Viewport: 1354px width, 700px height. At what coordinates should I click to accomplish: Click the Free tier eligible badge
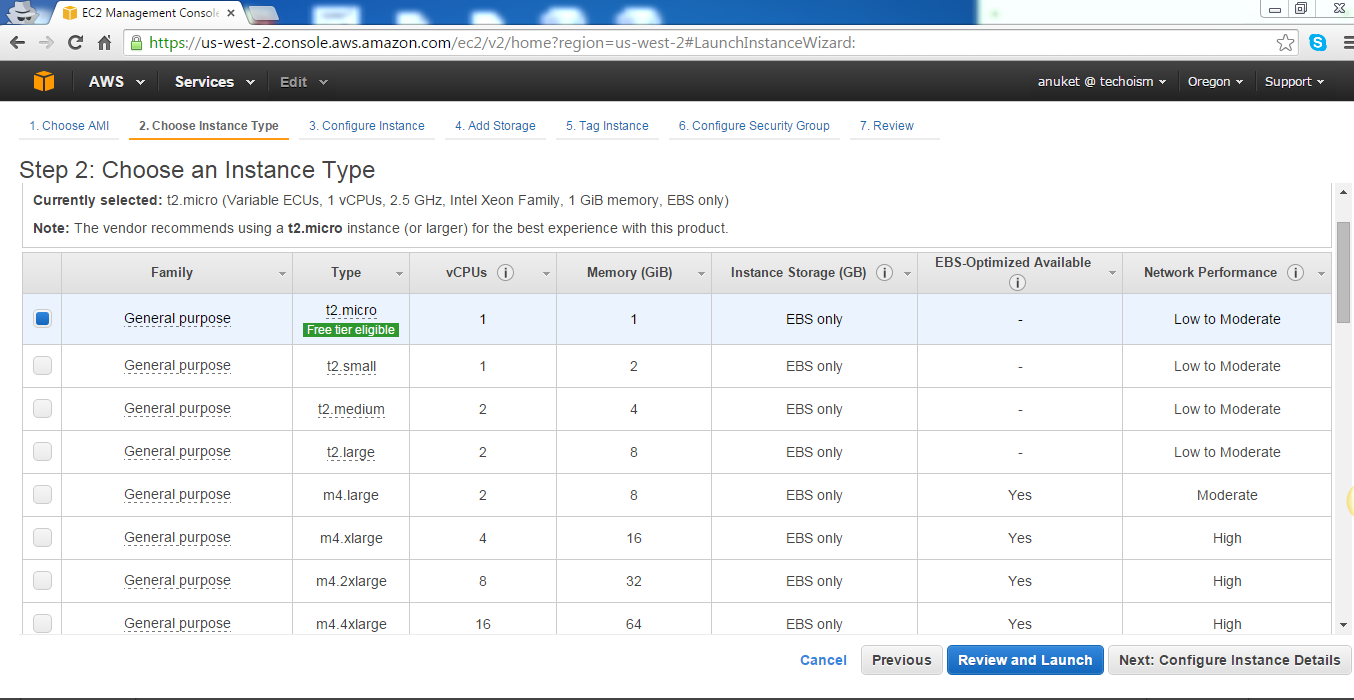351,330
